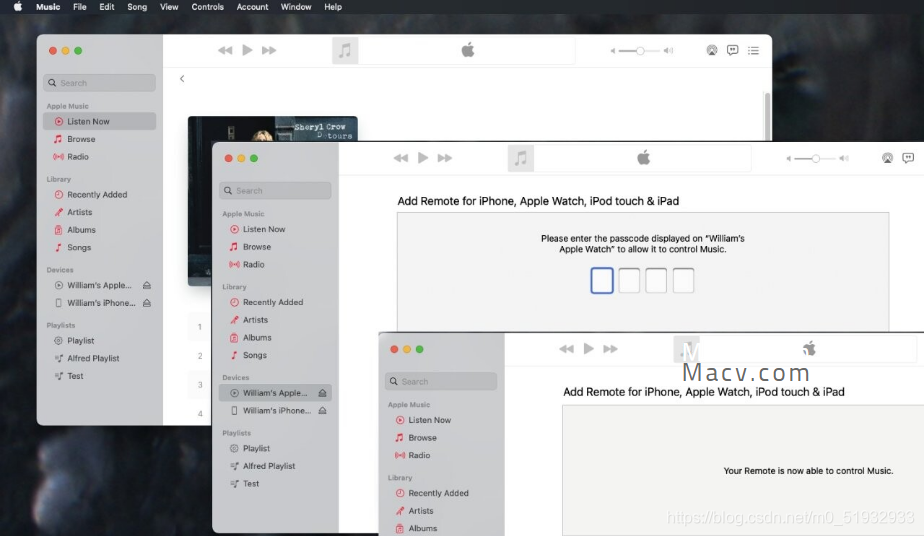Click fast-forward button in middle Music window
924x536 pixels.
445,158
